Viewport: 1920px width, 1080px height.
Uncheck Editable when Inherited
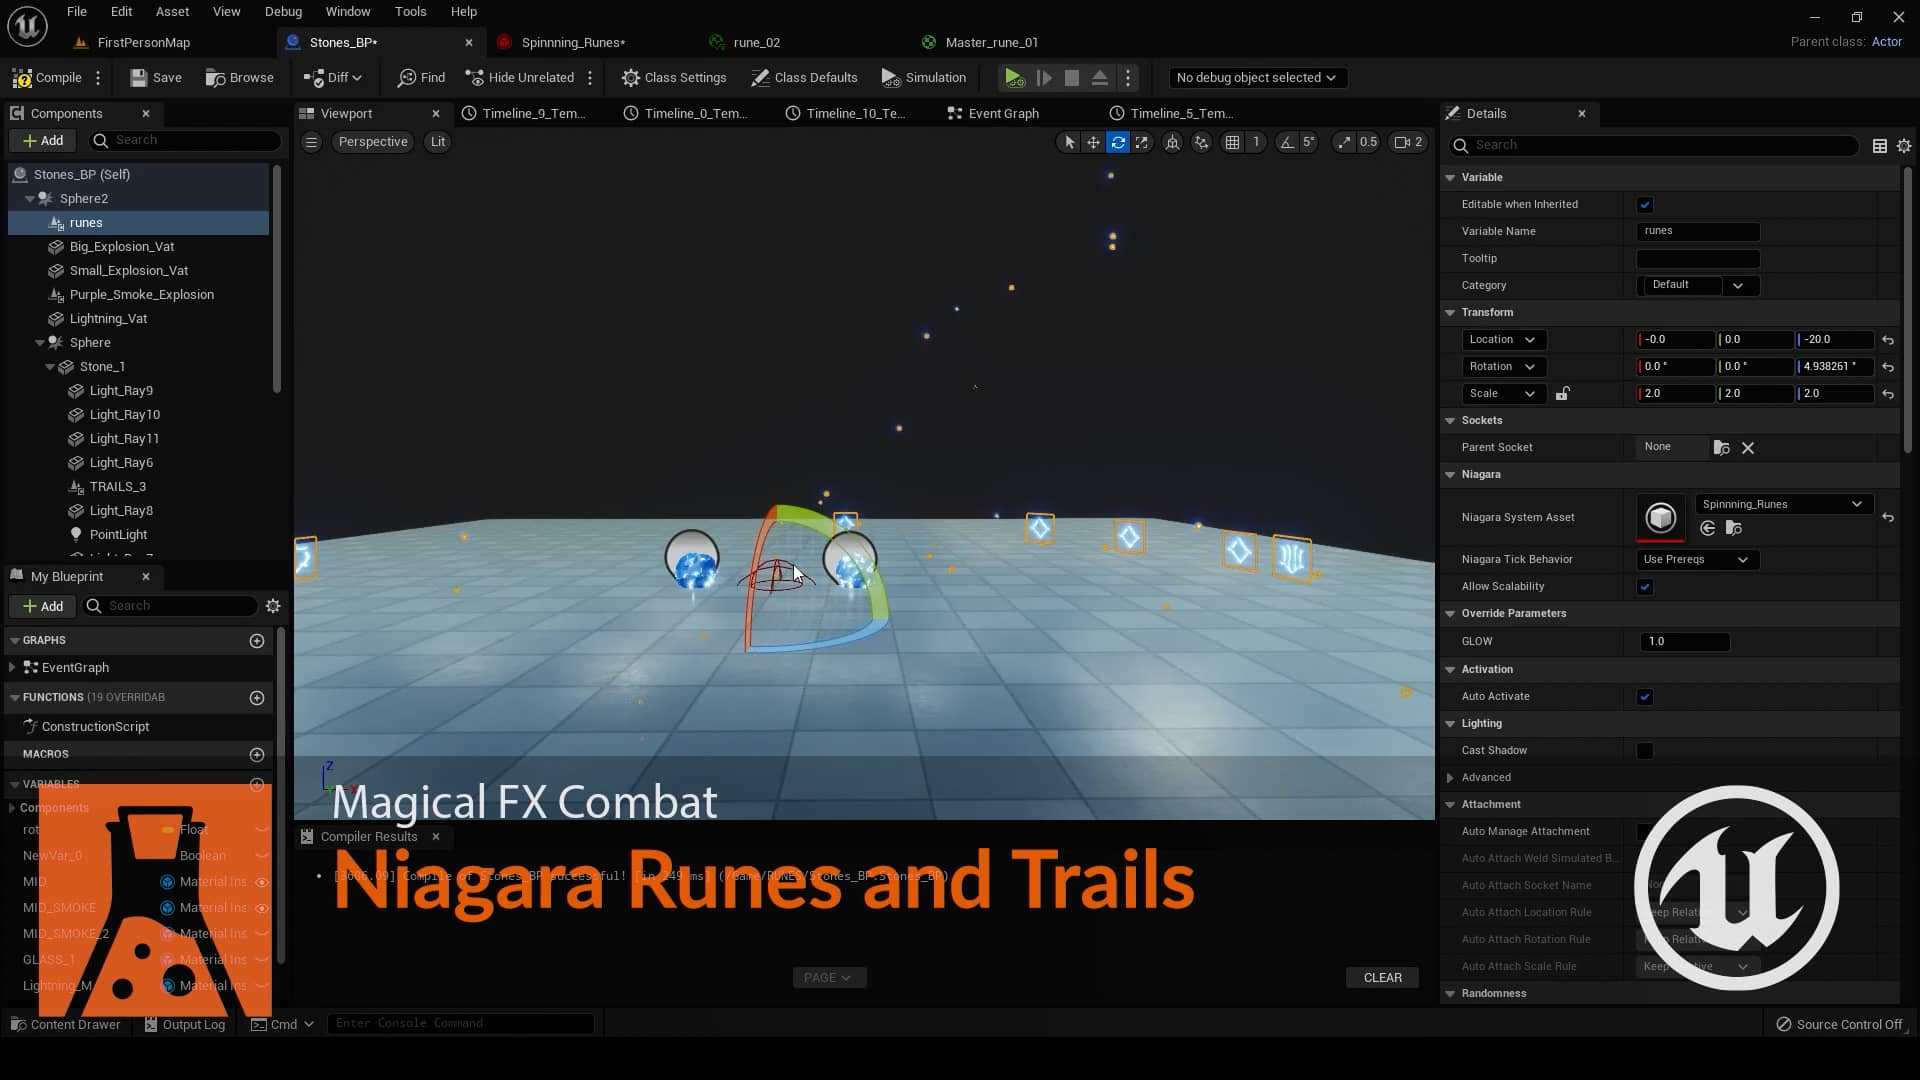pyautogui.click(x=1645, y=204)
